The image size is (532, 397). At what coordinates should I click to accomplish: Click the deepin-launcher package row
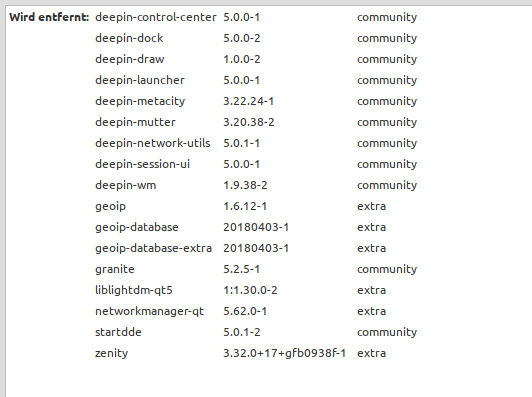pyautogui.click(x=140, y=80)
